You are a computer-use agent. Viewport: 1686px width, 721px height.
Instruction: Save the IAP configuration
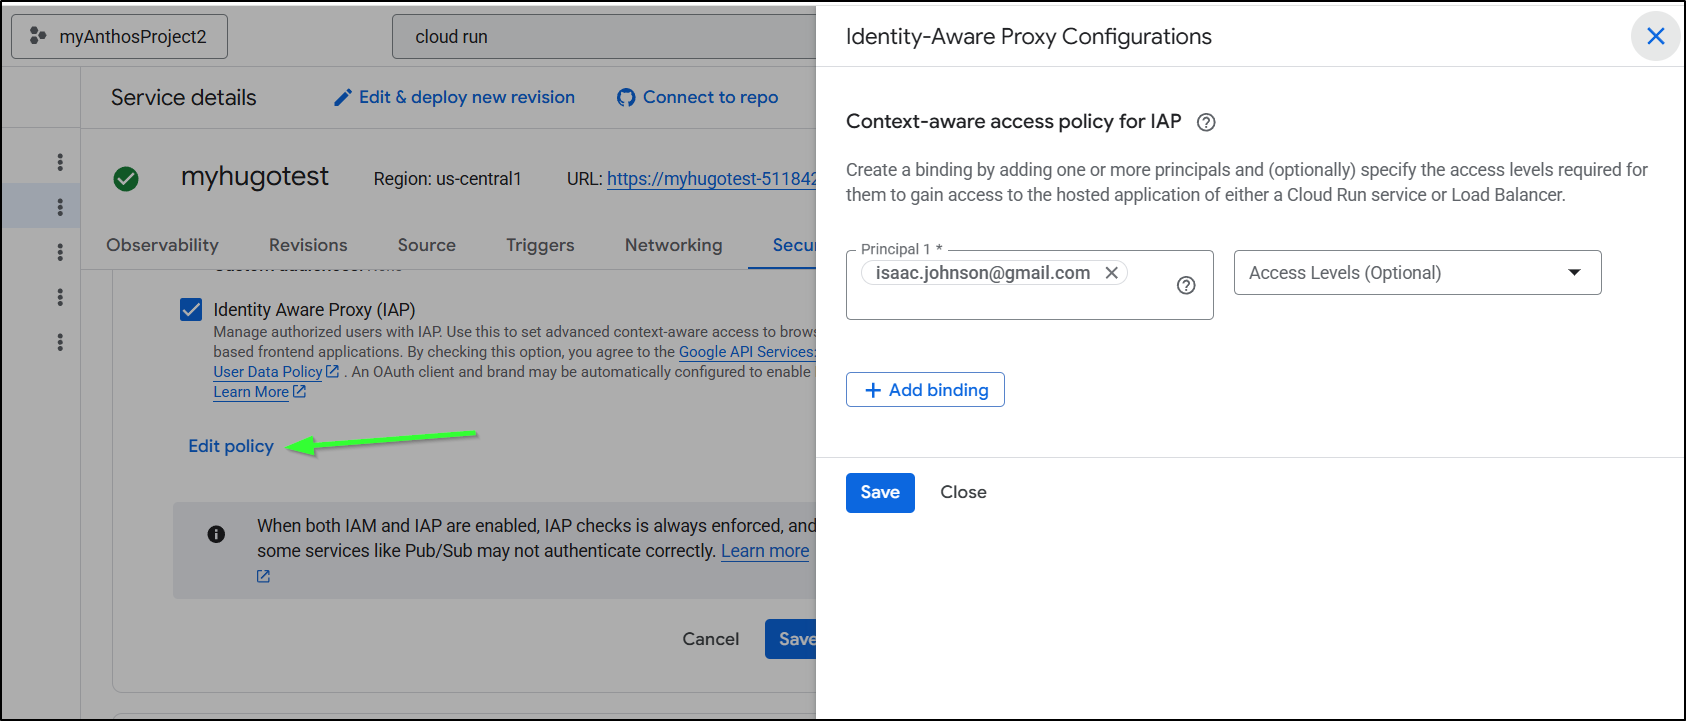(880, 492)
